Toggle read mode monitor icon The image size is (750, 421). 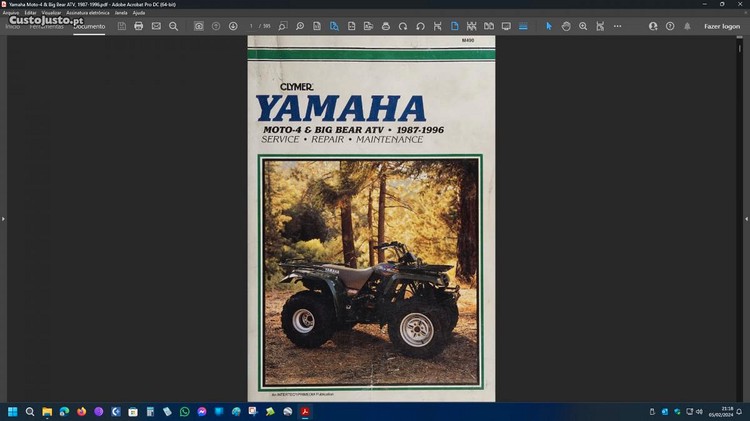tap(506, 26)
